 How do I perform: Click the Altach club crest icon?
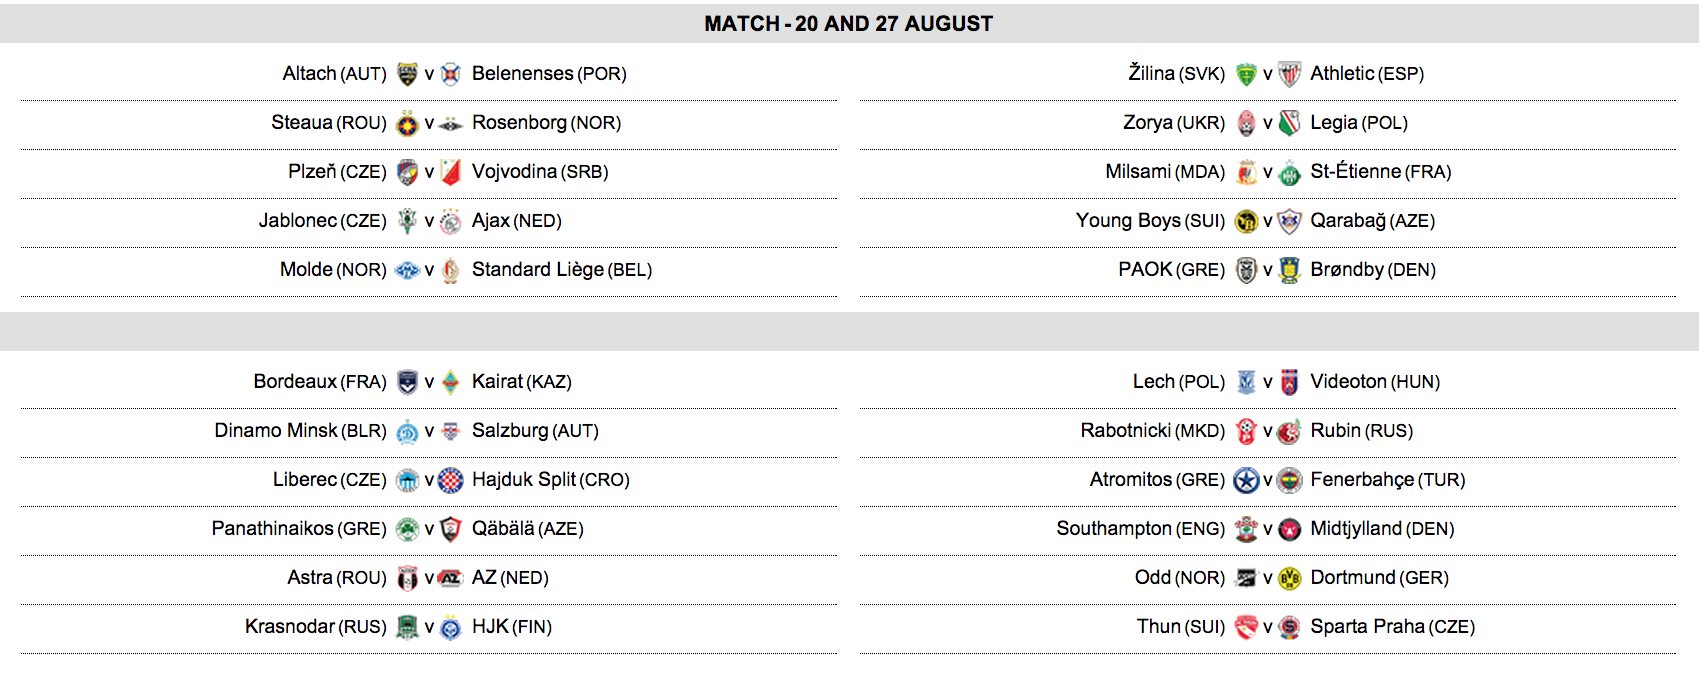407,74
